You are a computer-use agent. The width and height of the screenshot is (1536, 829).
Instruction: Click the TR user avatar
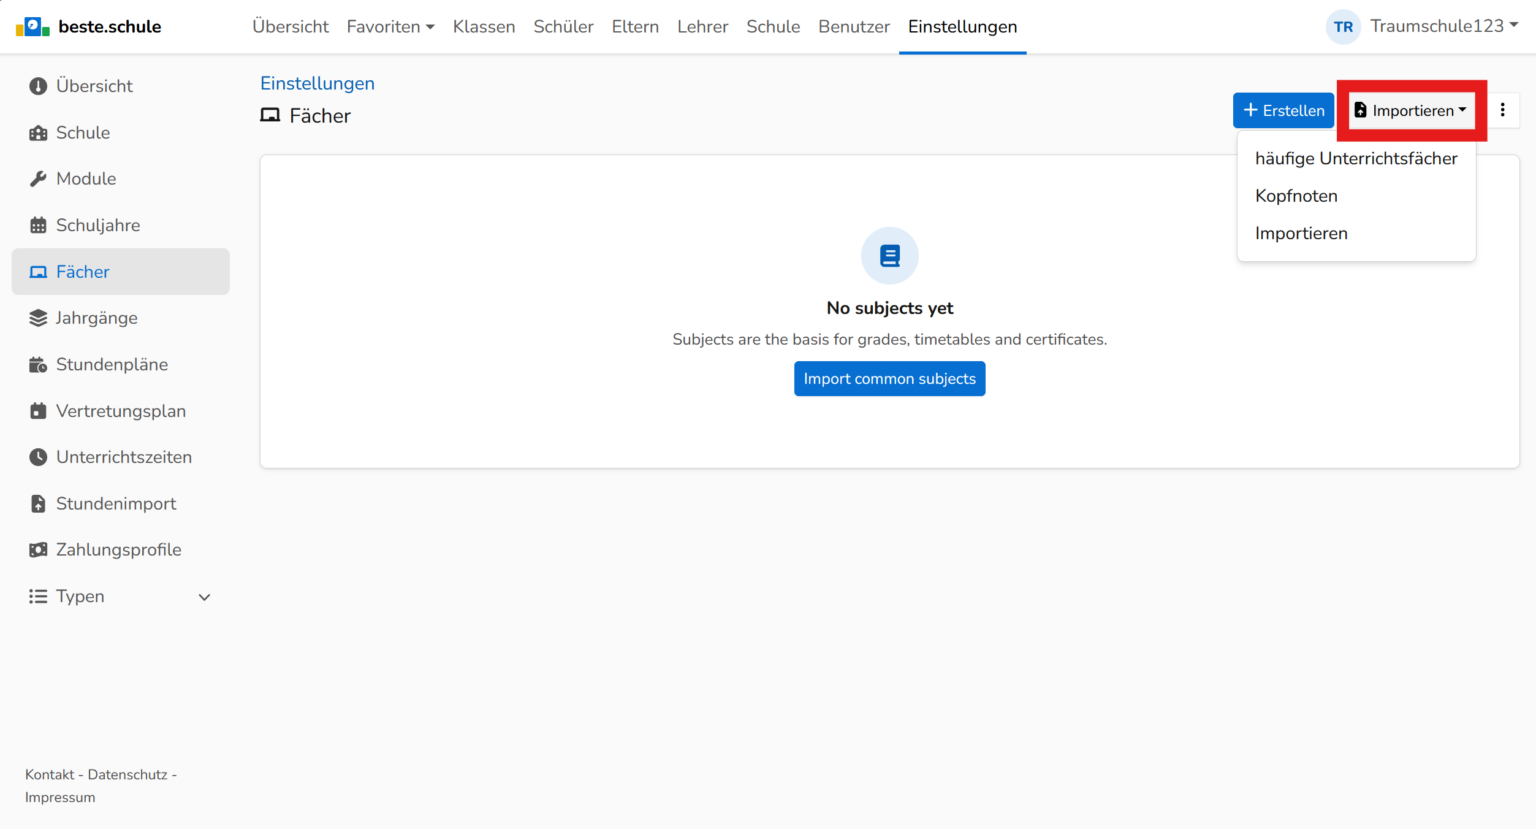[1343, 27]
